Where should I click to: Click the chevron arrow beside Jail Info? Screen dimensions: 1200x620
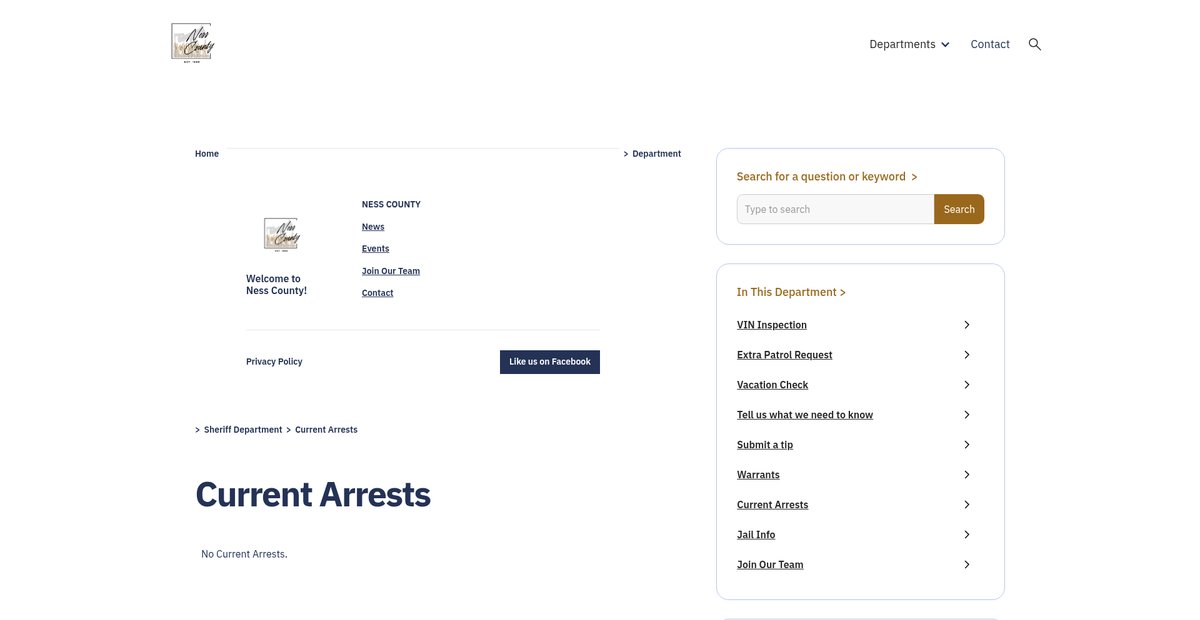click(x=967, y=535)
